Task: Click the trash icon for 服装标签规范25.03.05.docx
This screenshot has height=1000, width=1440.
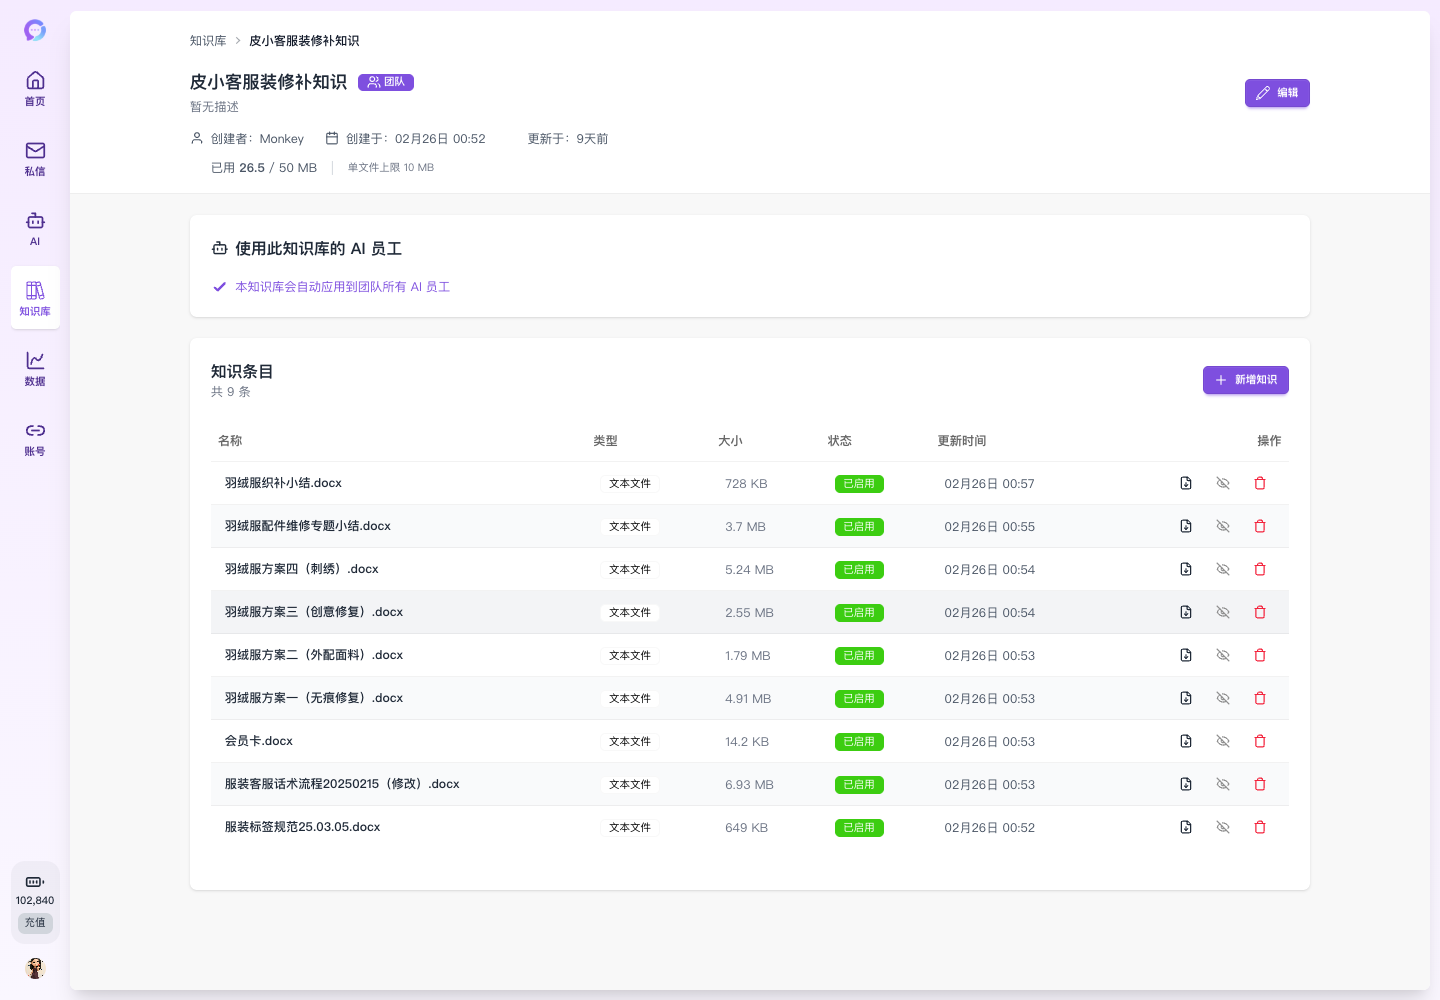Action: click(1260, 827)
